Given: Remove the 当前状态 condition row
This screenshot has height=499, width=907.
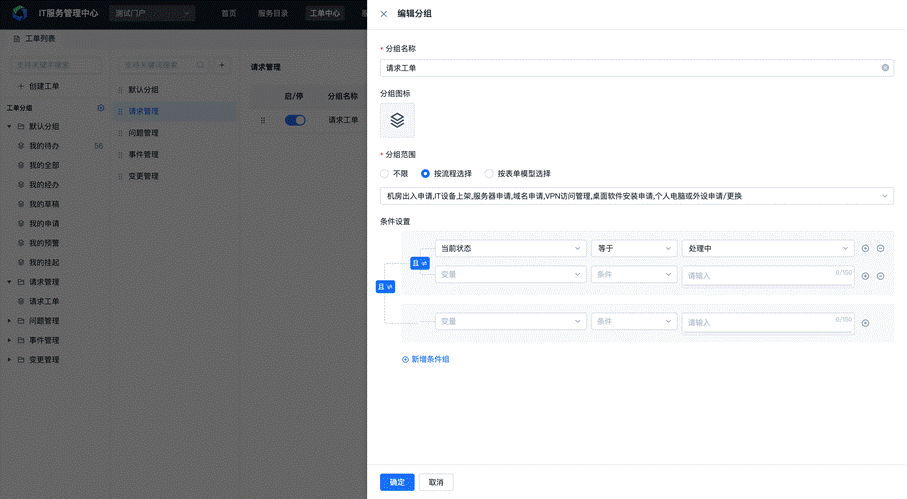Looking at the screenshot, I should coord(880,248).
